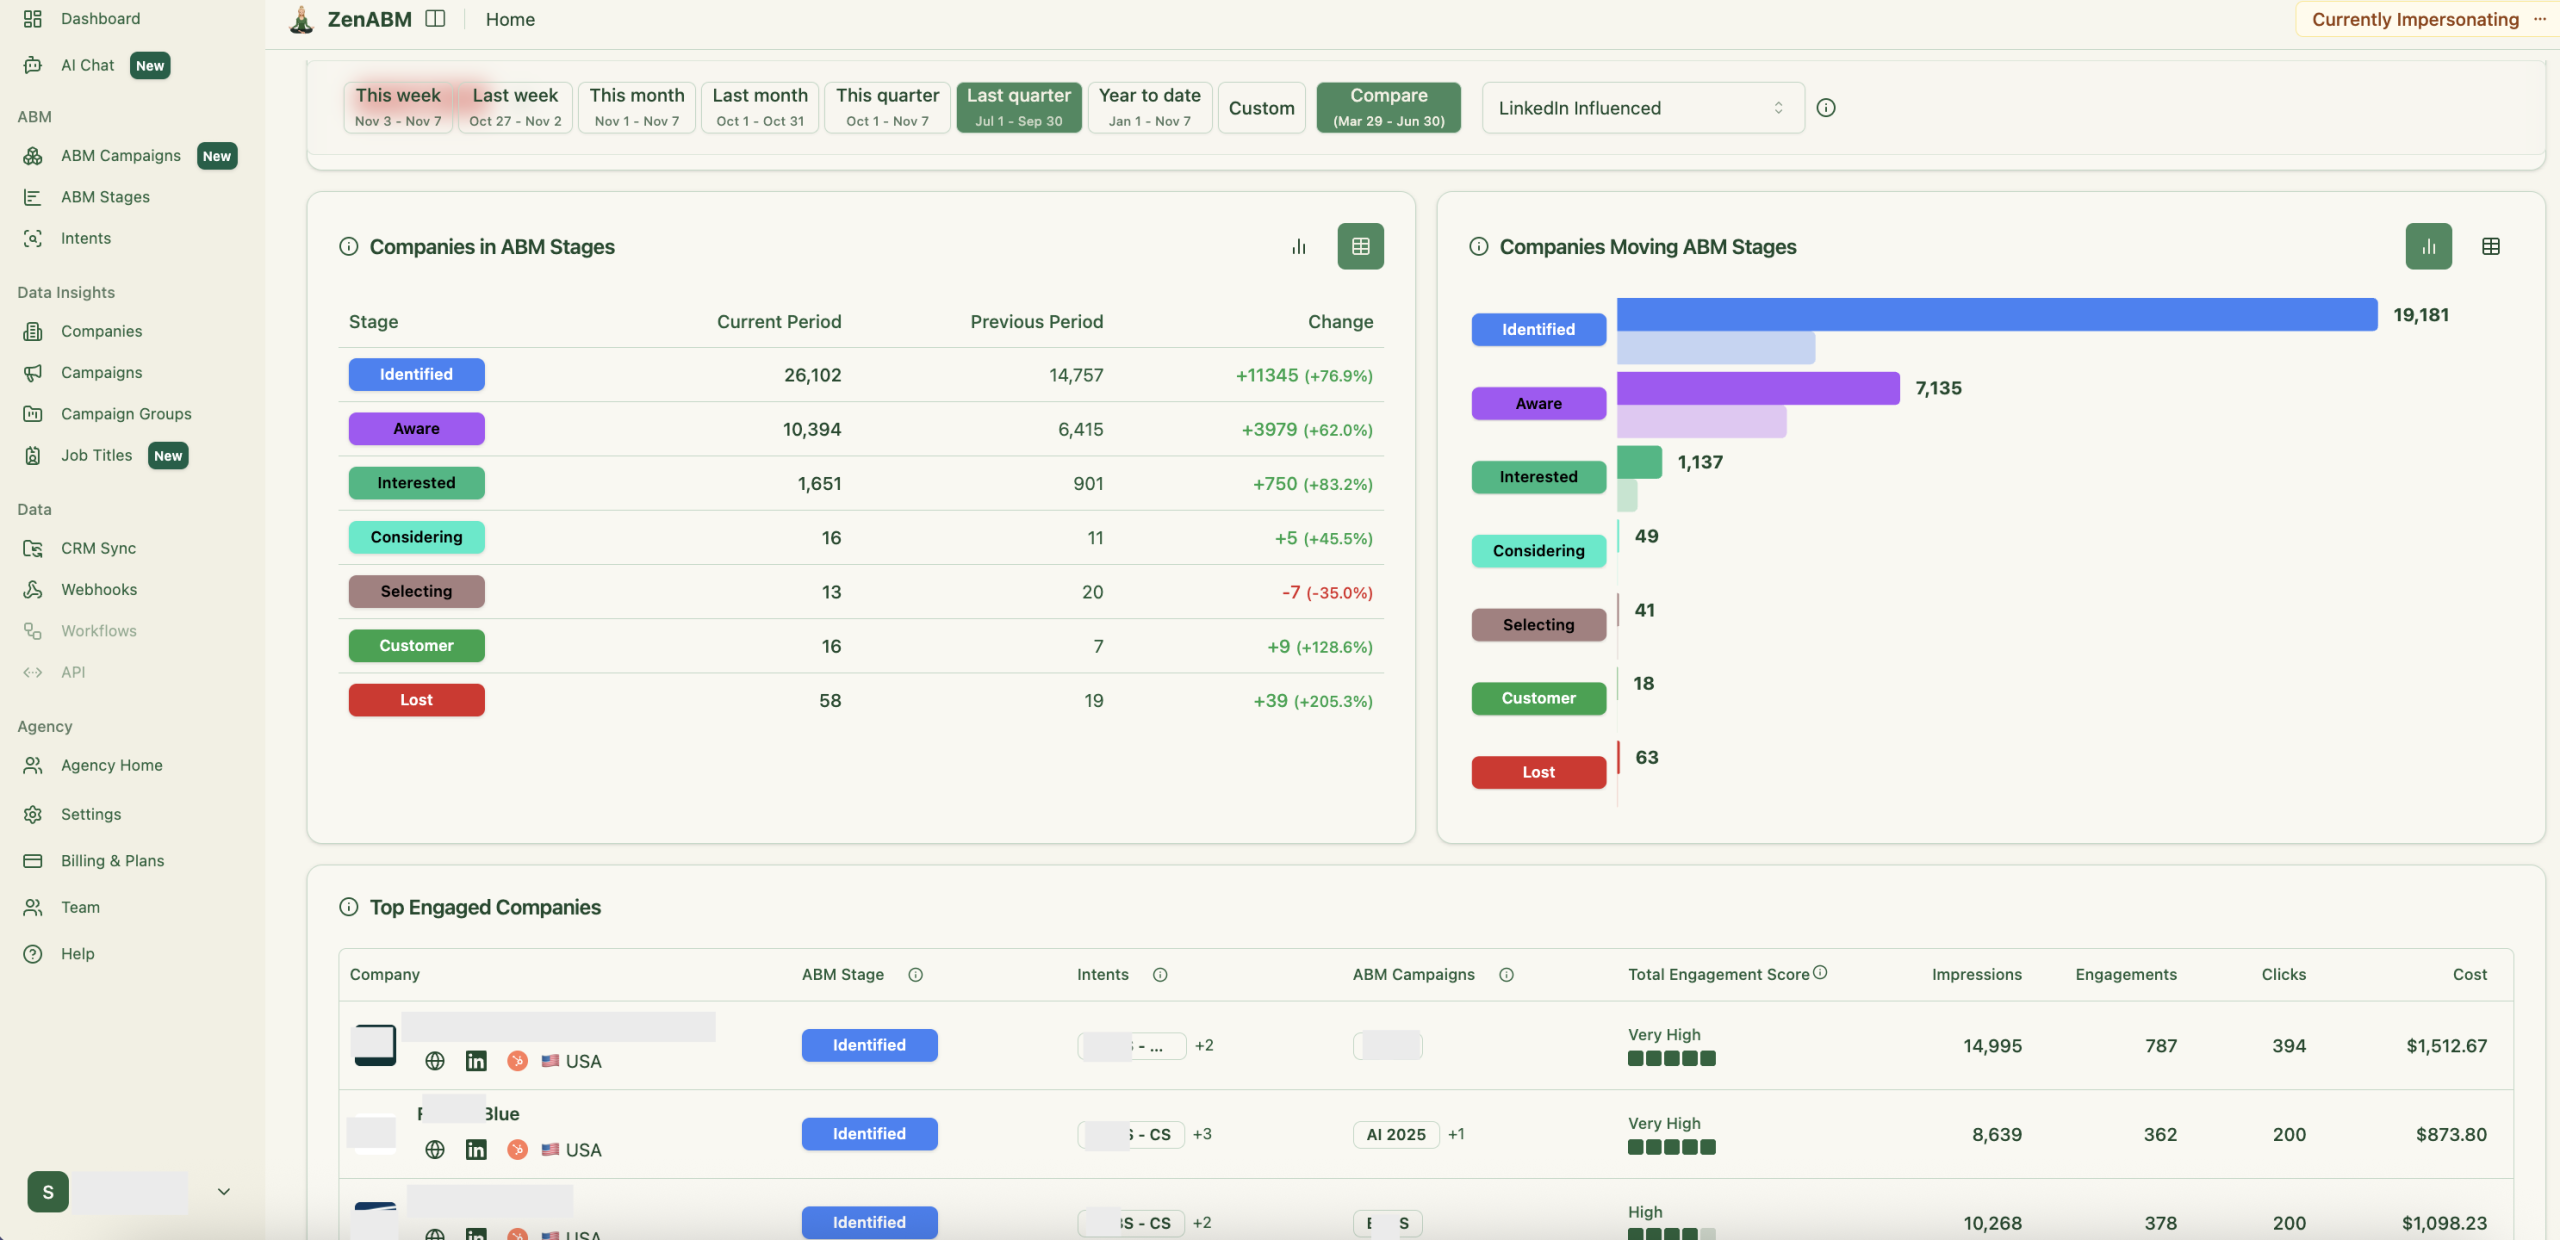Open the Webhooks page
The image size is (2560, 1240).
pyautogui.click(x=98, y=589)
